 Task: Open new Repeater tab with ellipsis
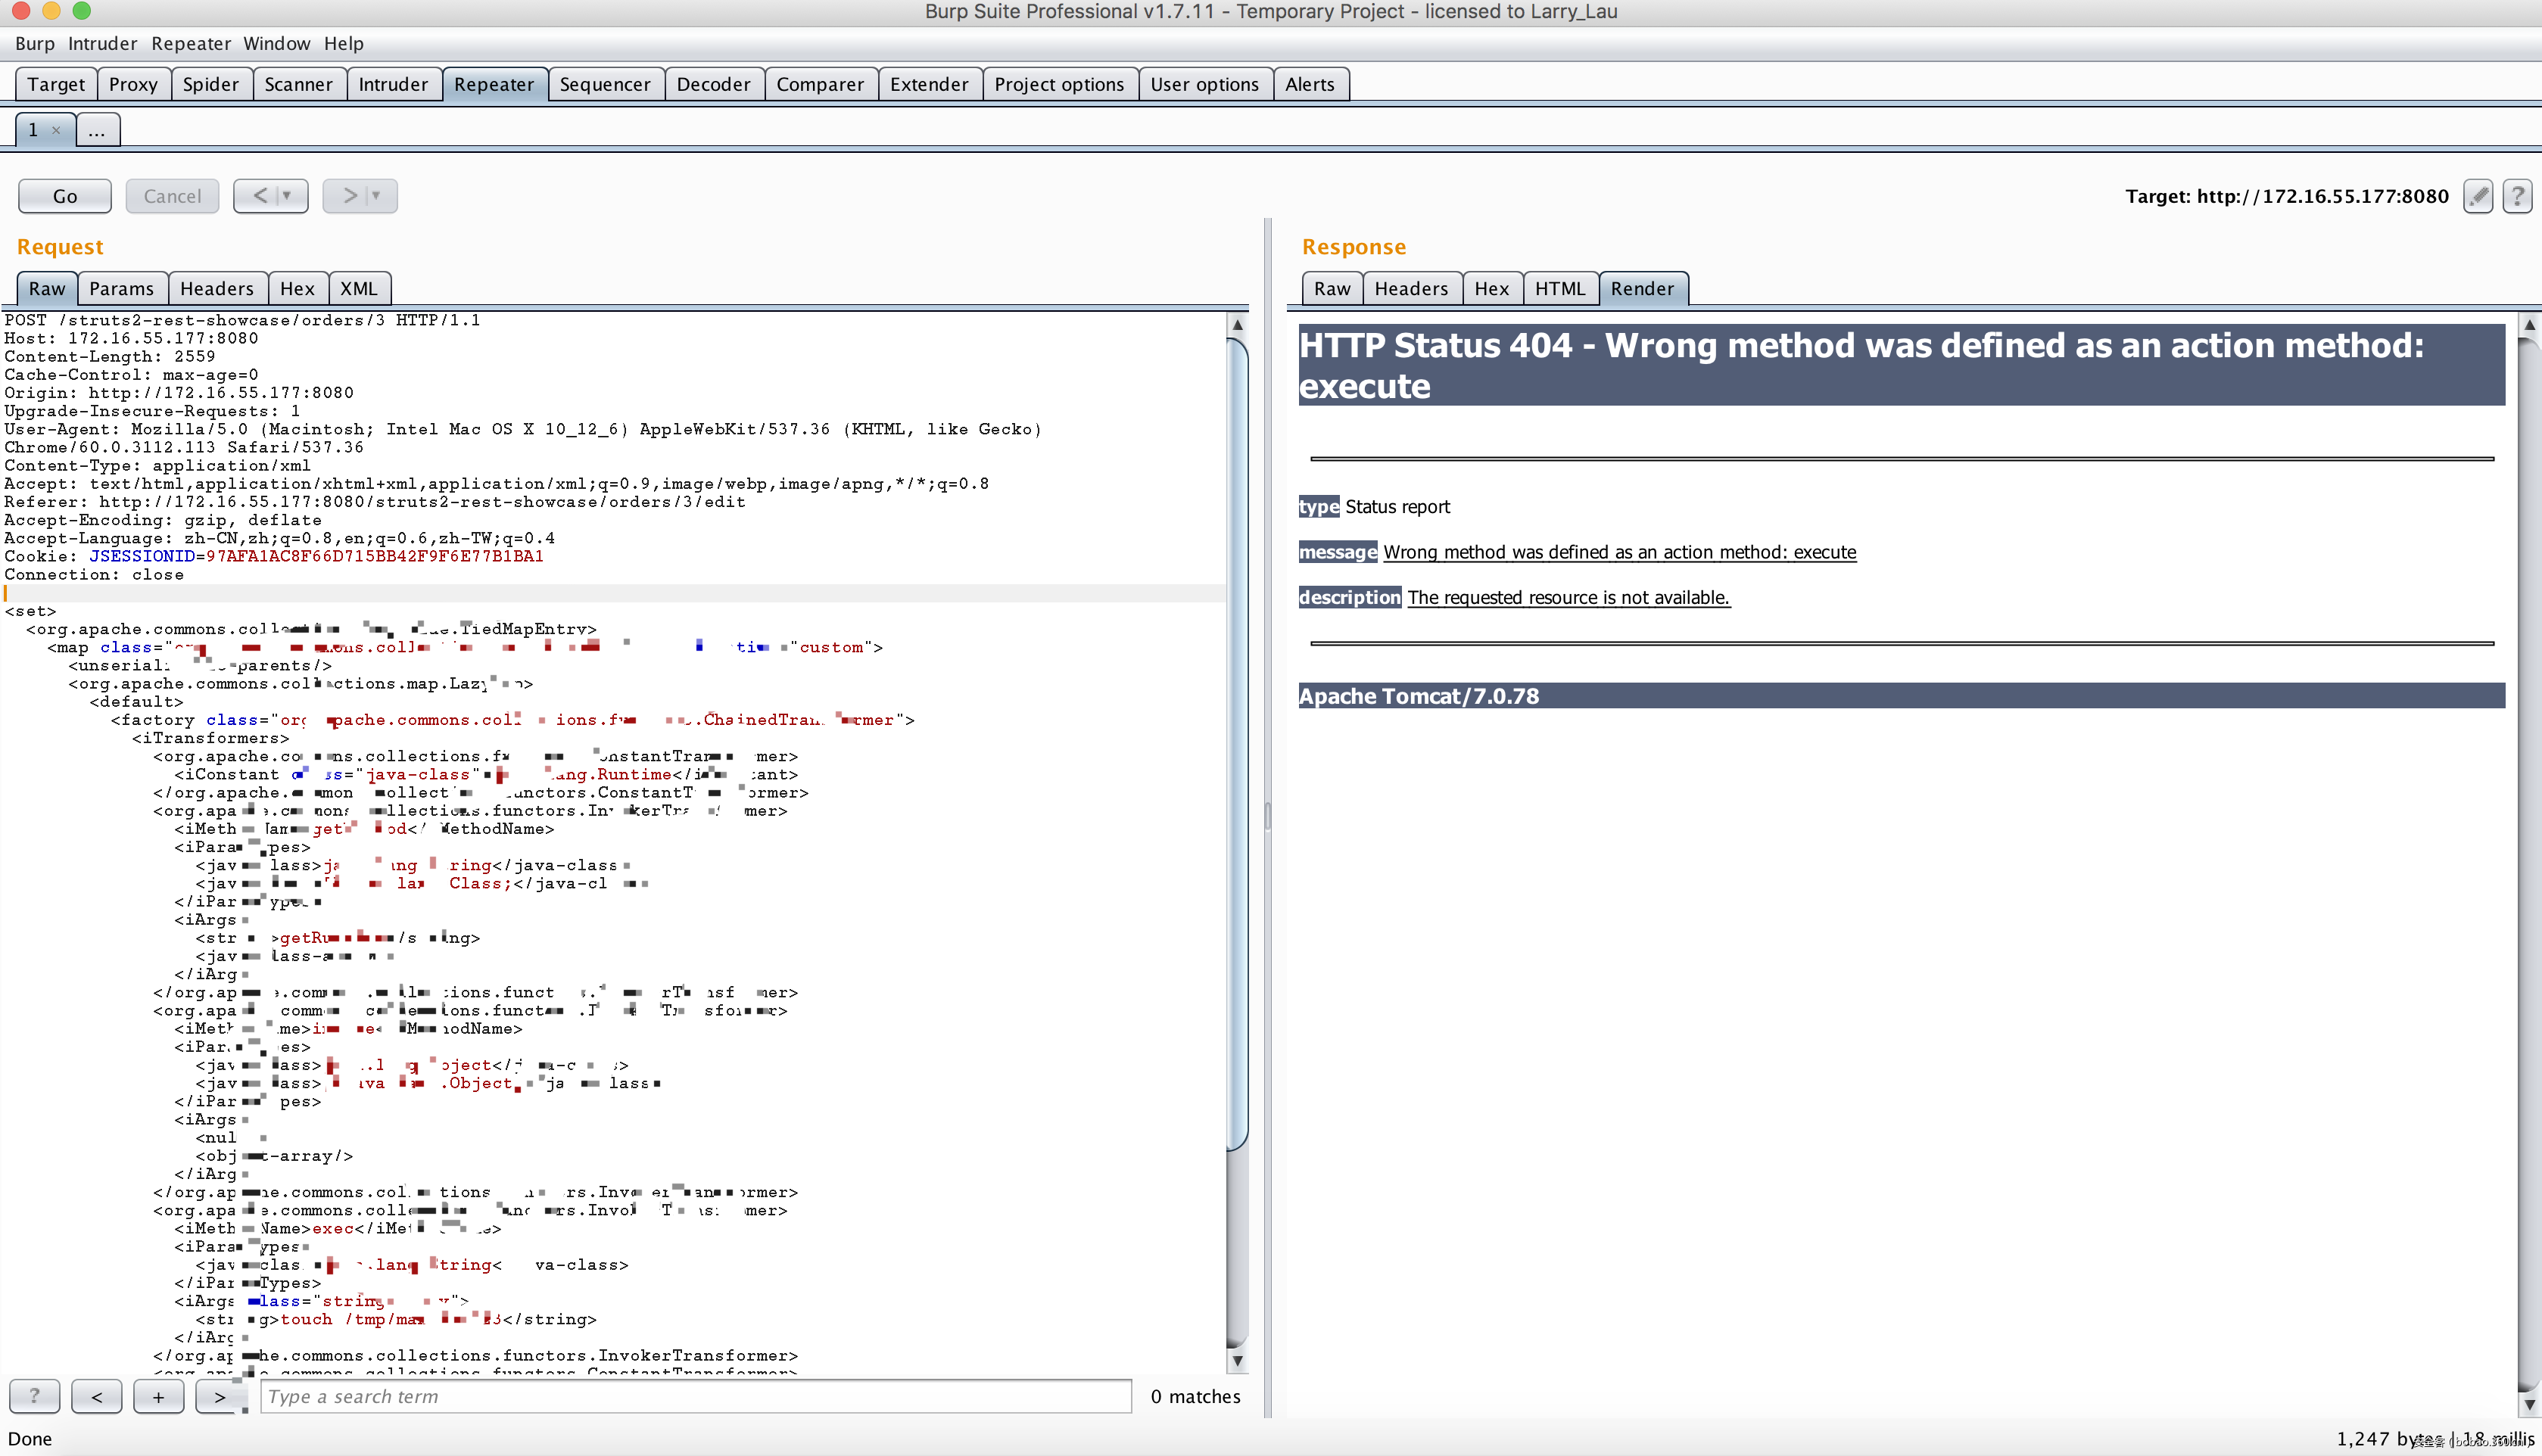tap(97, 130)
